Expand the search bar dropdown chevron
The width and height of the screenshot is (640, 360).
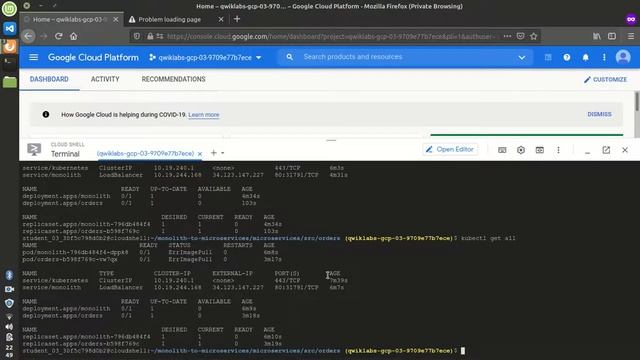pos(522,58)
